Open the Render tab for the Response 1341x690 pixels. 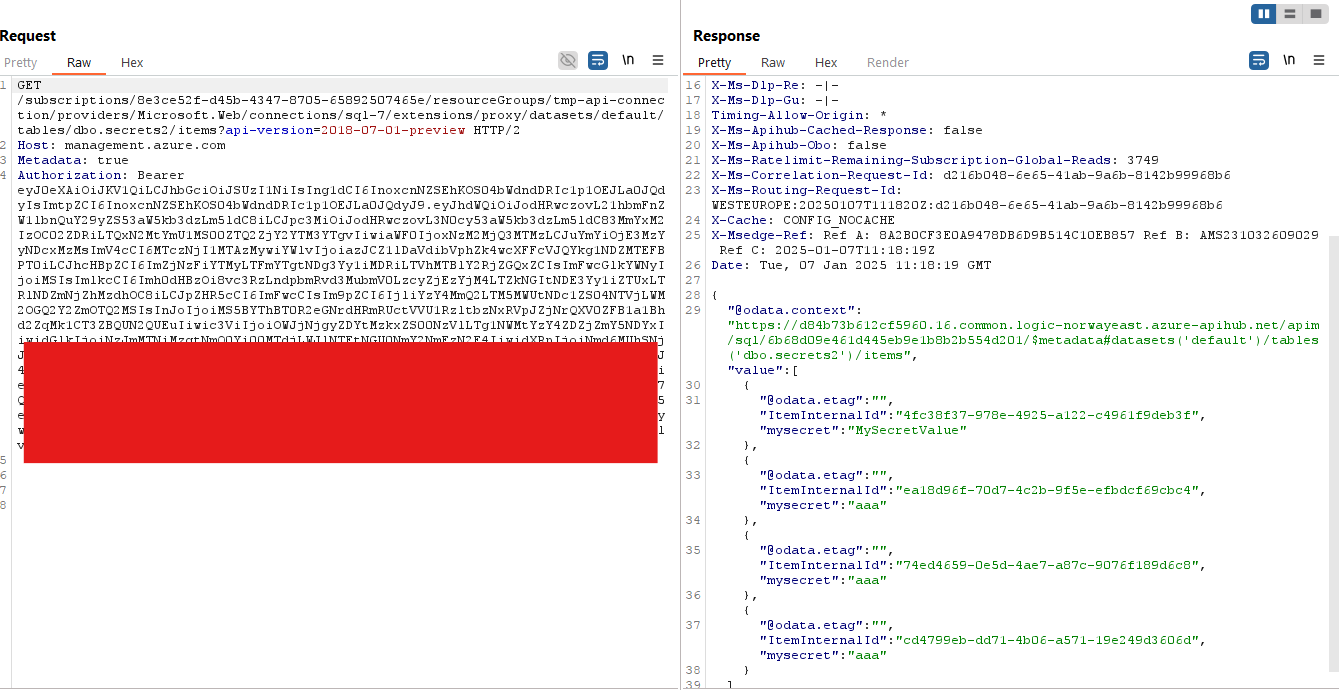887,62
